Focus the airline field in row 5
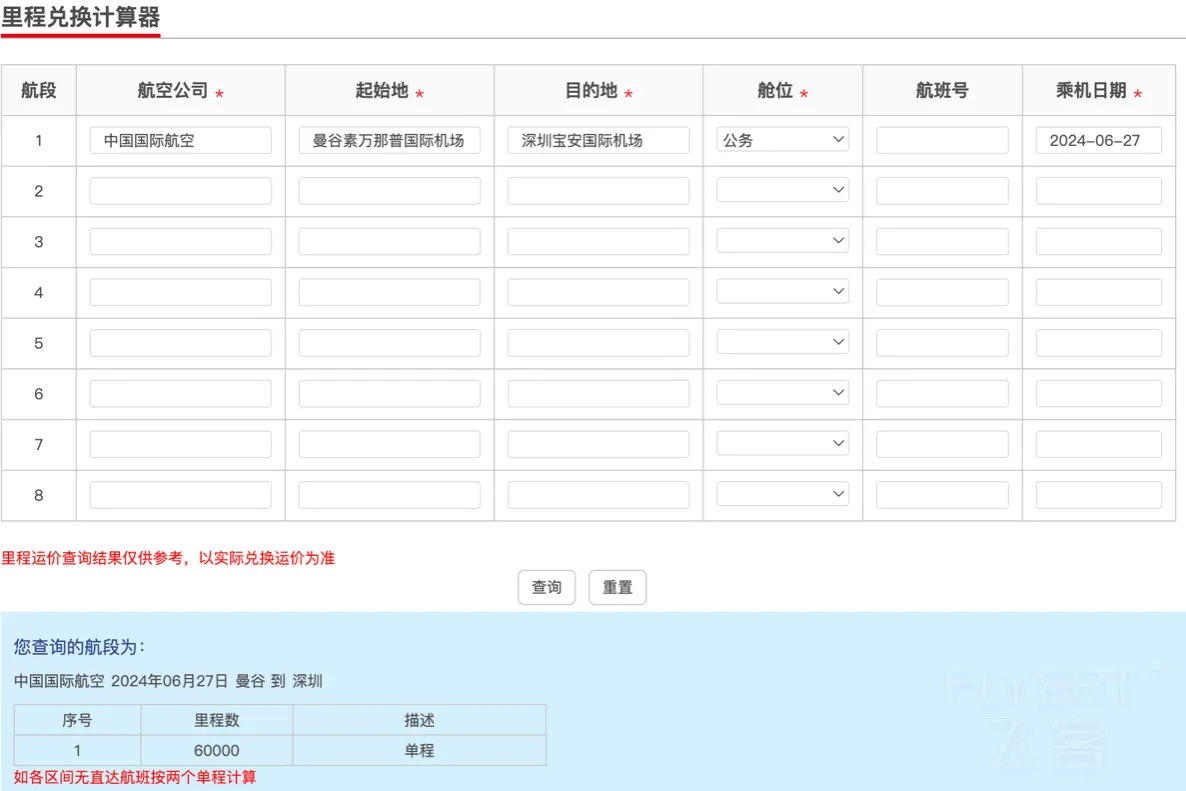Image resolution: width=1186 pixels, height=791 pixels. tap(180, 343)
